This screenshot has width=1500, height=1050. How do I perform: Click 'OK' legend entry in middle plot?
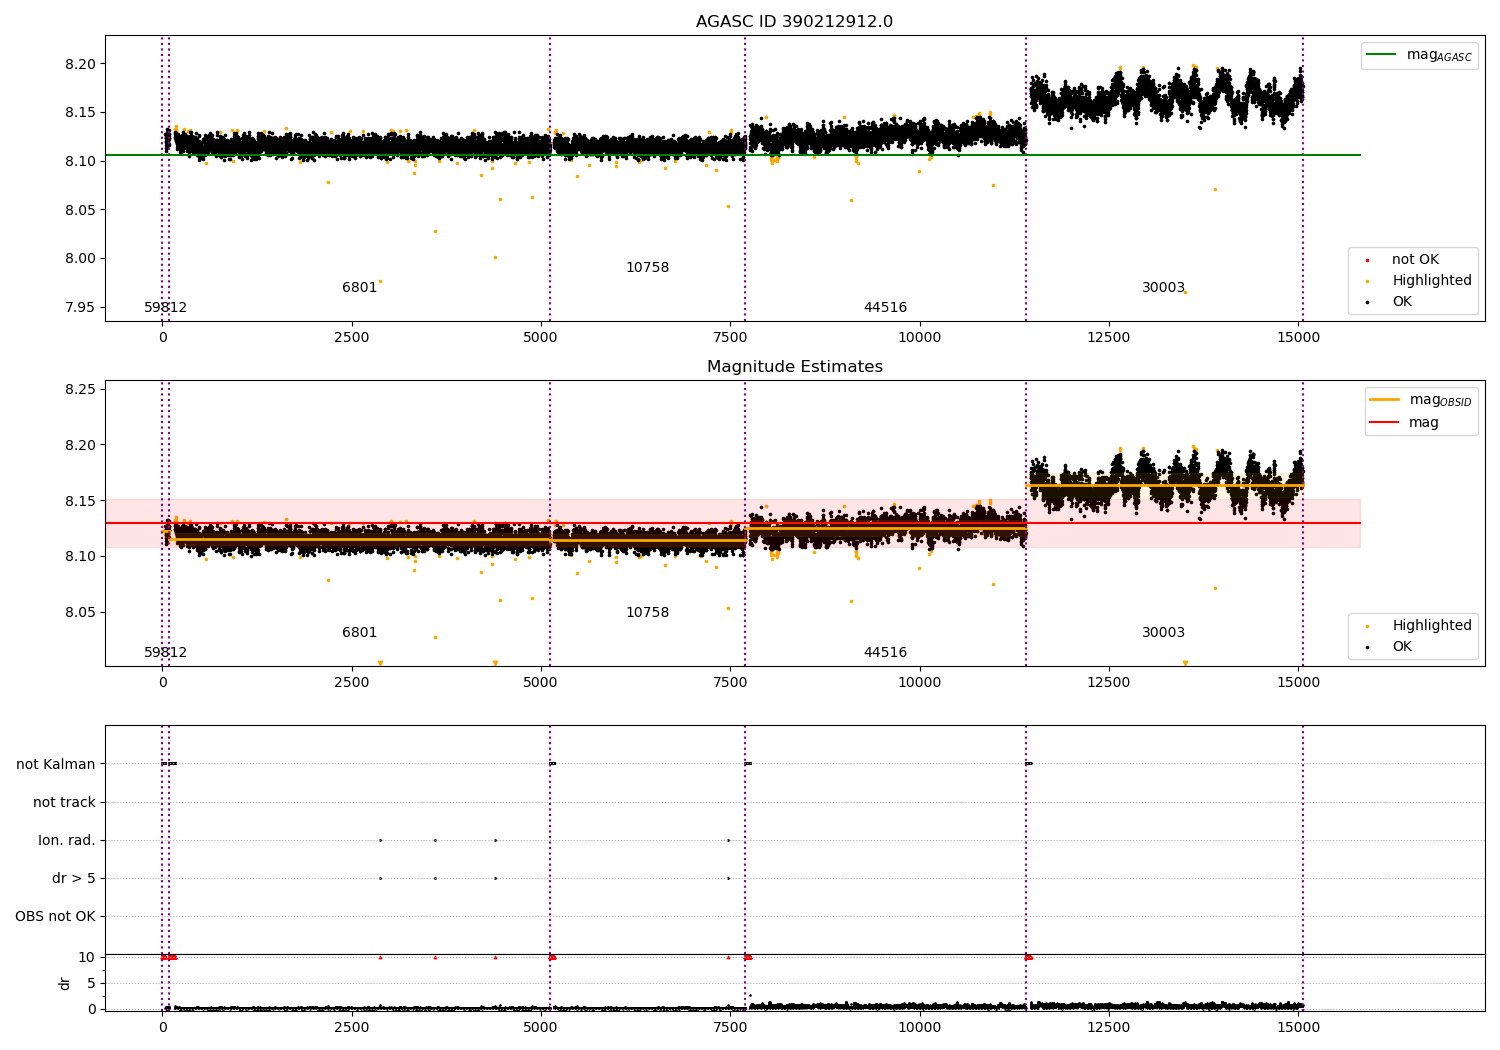coord(1388,647)
